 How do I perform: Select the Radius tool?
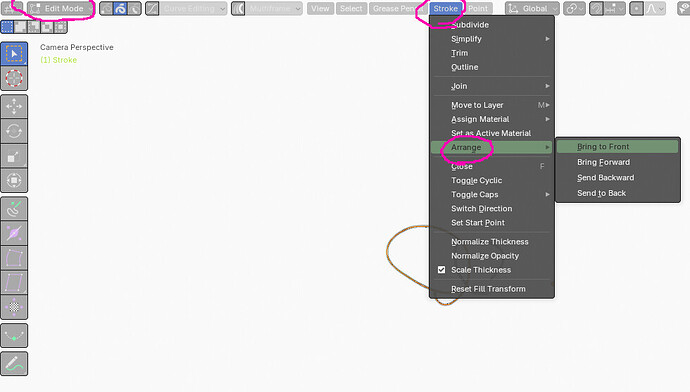[14, 233]
